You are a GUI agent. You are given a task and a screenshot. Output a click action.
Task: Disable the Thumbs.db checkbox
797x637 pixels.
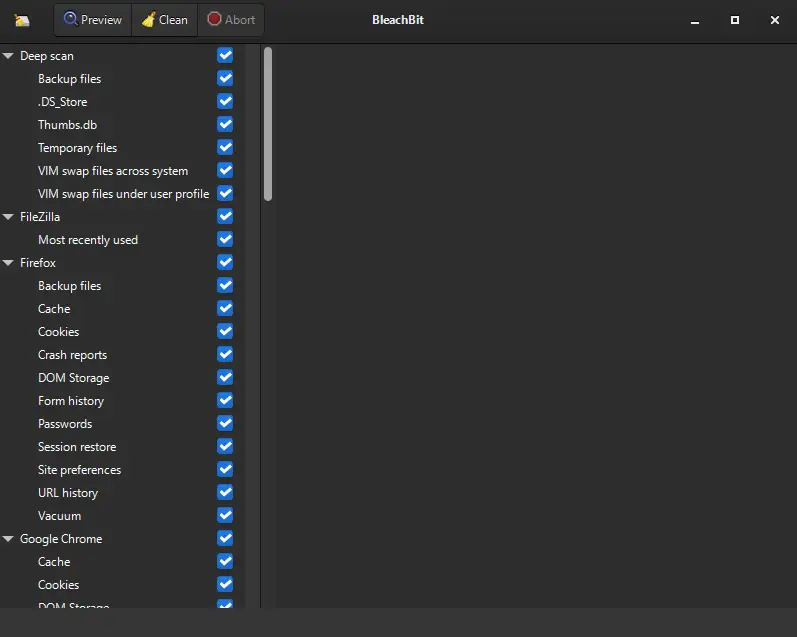225,125
